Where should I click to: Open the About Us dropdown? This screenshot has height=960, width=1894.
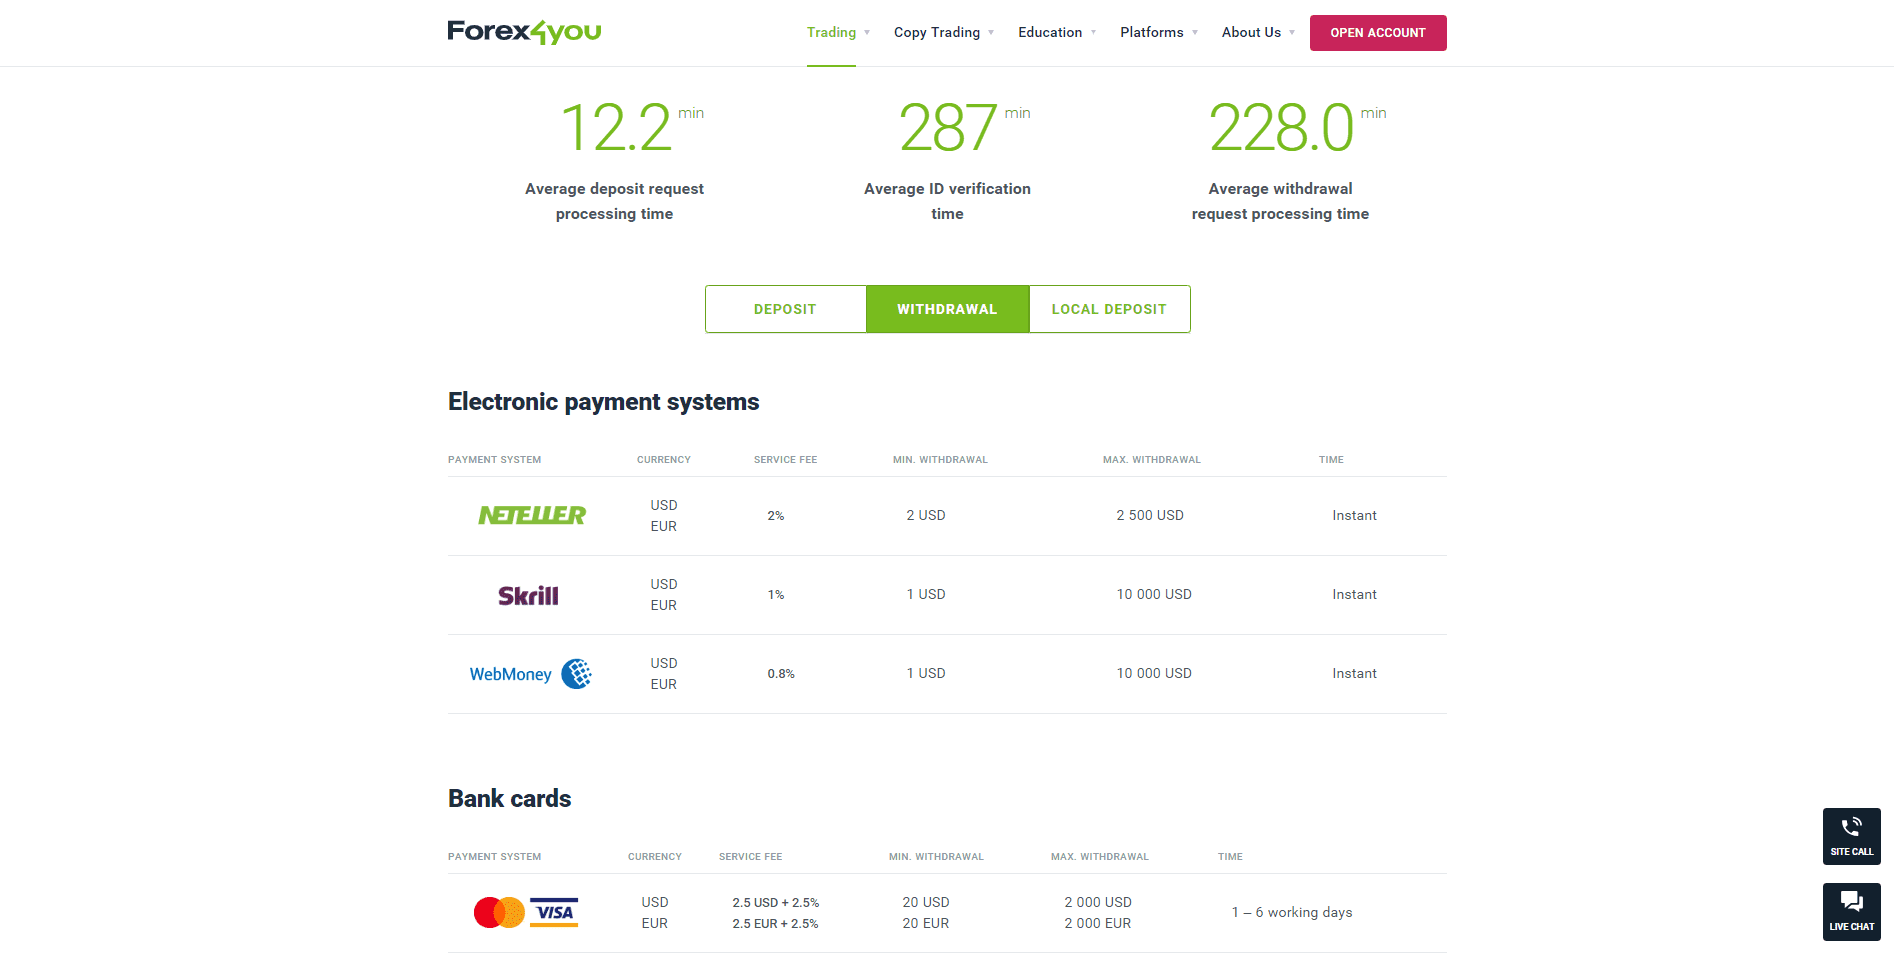1257,32
